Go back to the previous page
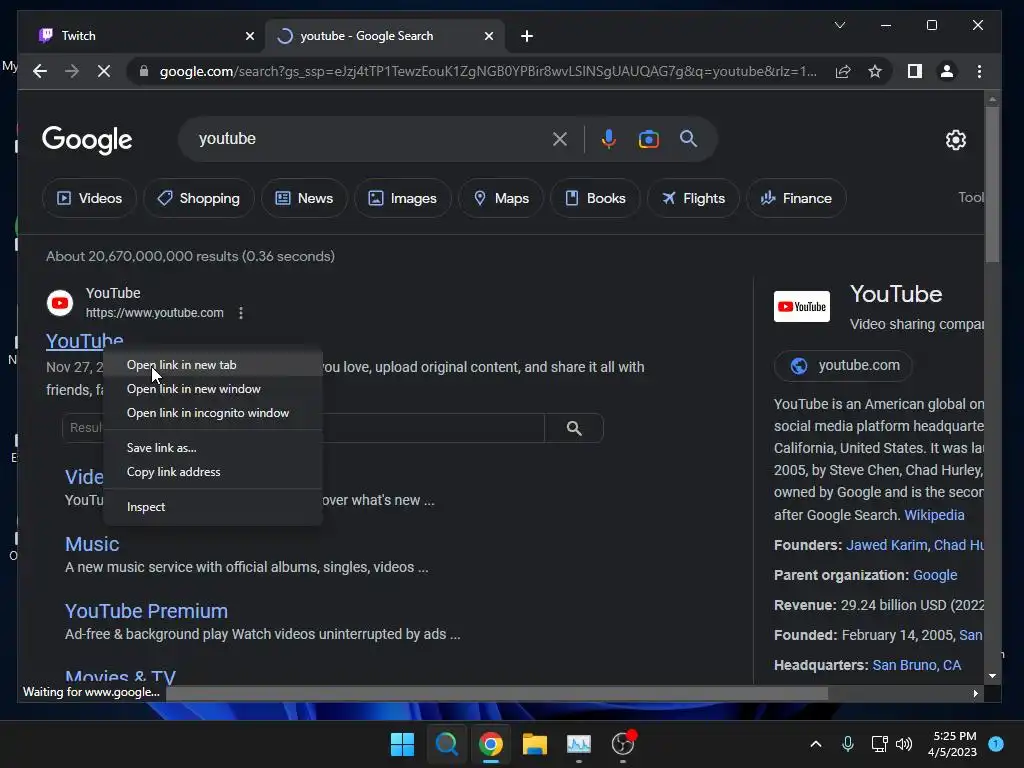Image resolution: width=1024 pixels, height=768 pixels. 40,71
